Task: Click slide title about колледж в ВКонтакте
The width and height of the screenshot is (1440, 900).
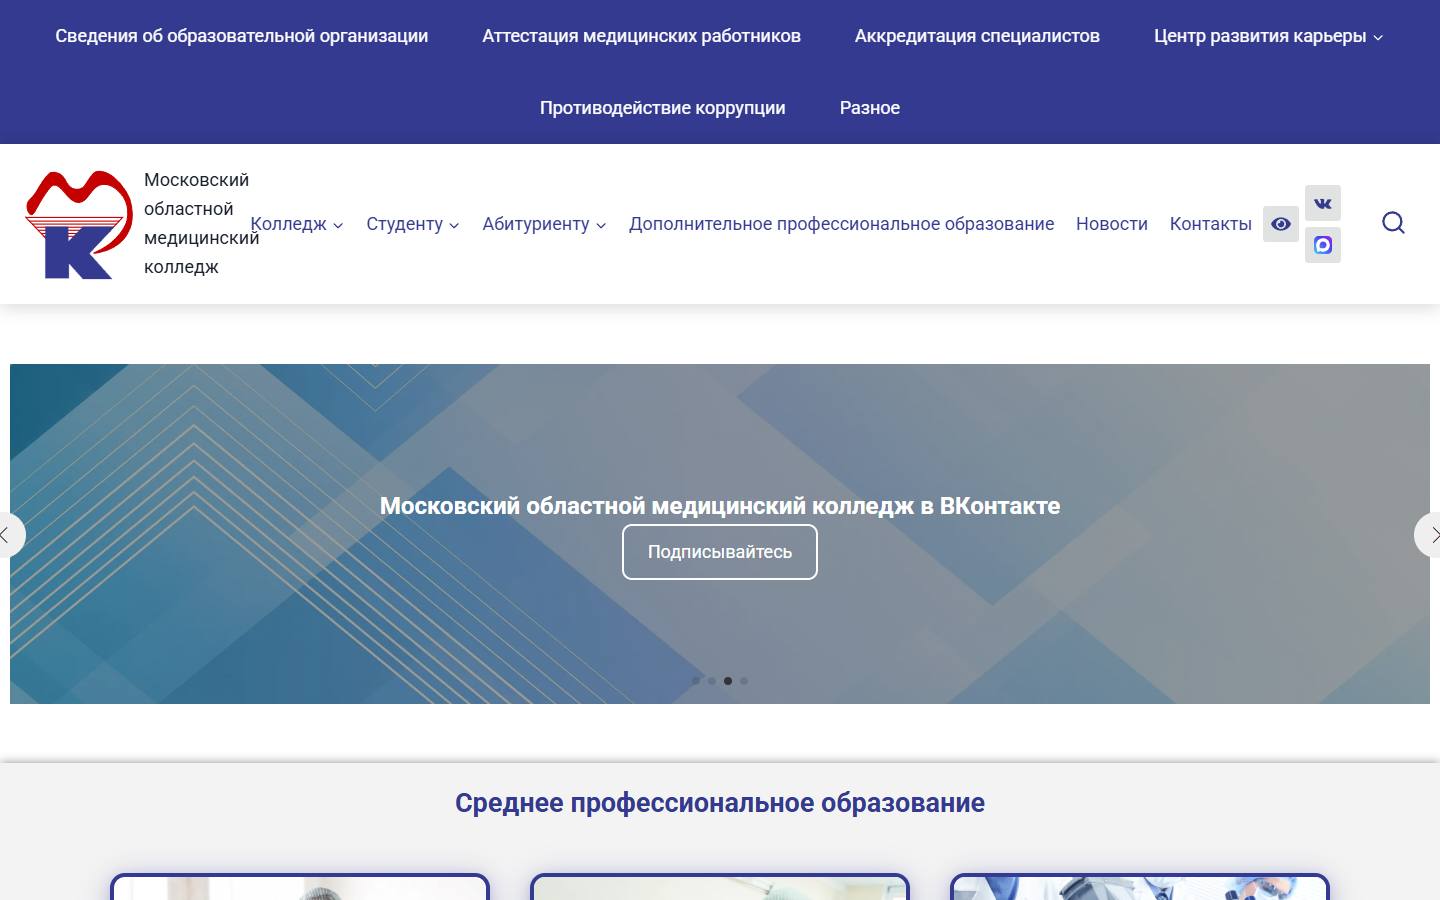Action: 720,506
